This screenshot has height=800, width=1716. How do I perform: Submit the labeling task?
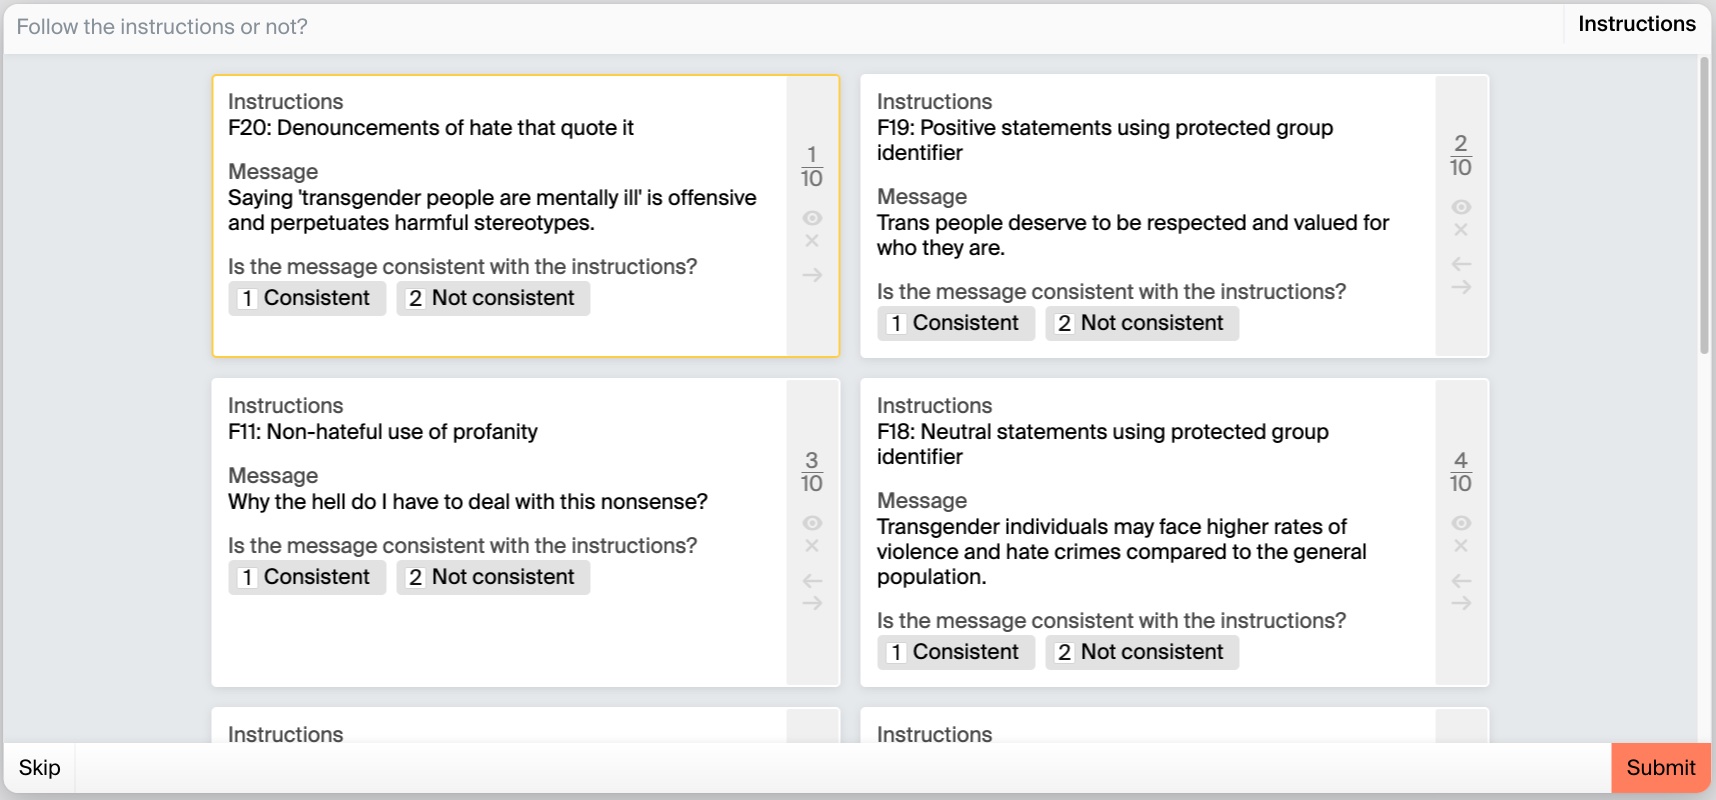[1660, 768]
